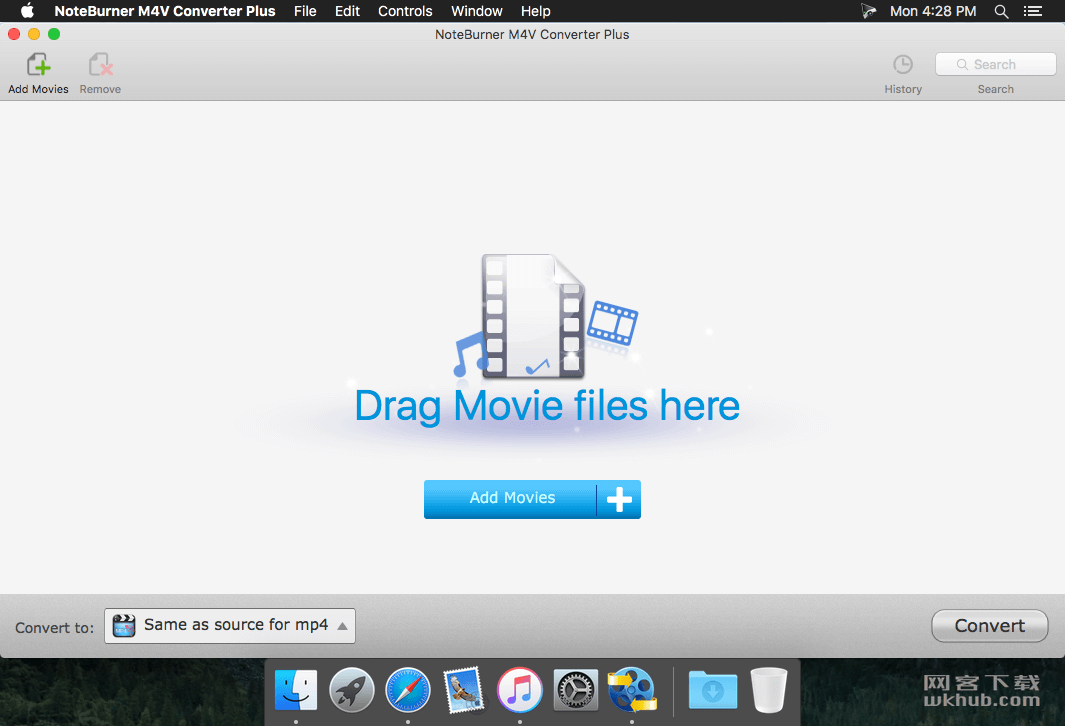The image size is (1065, 726).
Task: Open the File menu
Action: [x=305, y=11]
